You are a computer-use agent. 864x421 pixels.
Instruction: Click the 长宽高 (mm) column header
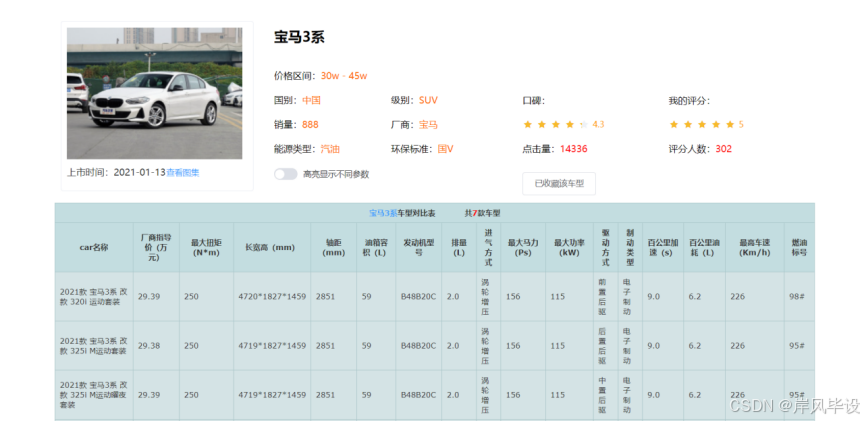[270, 247]
